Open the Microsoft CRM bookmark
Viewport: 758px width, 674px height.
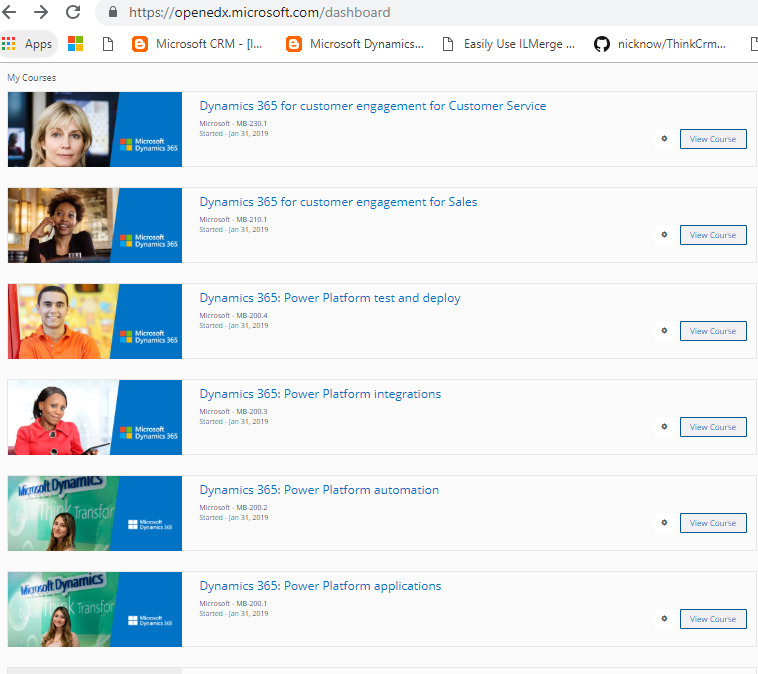click(198, 44)
